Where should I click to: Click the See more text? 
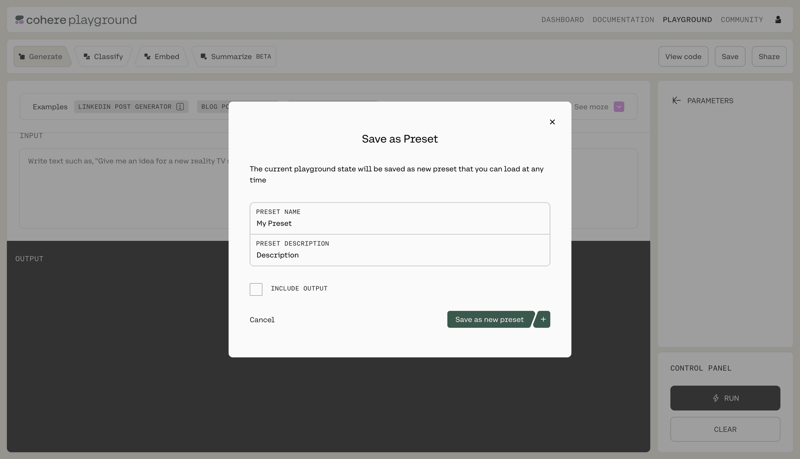click(591, 107)
